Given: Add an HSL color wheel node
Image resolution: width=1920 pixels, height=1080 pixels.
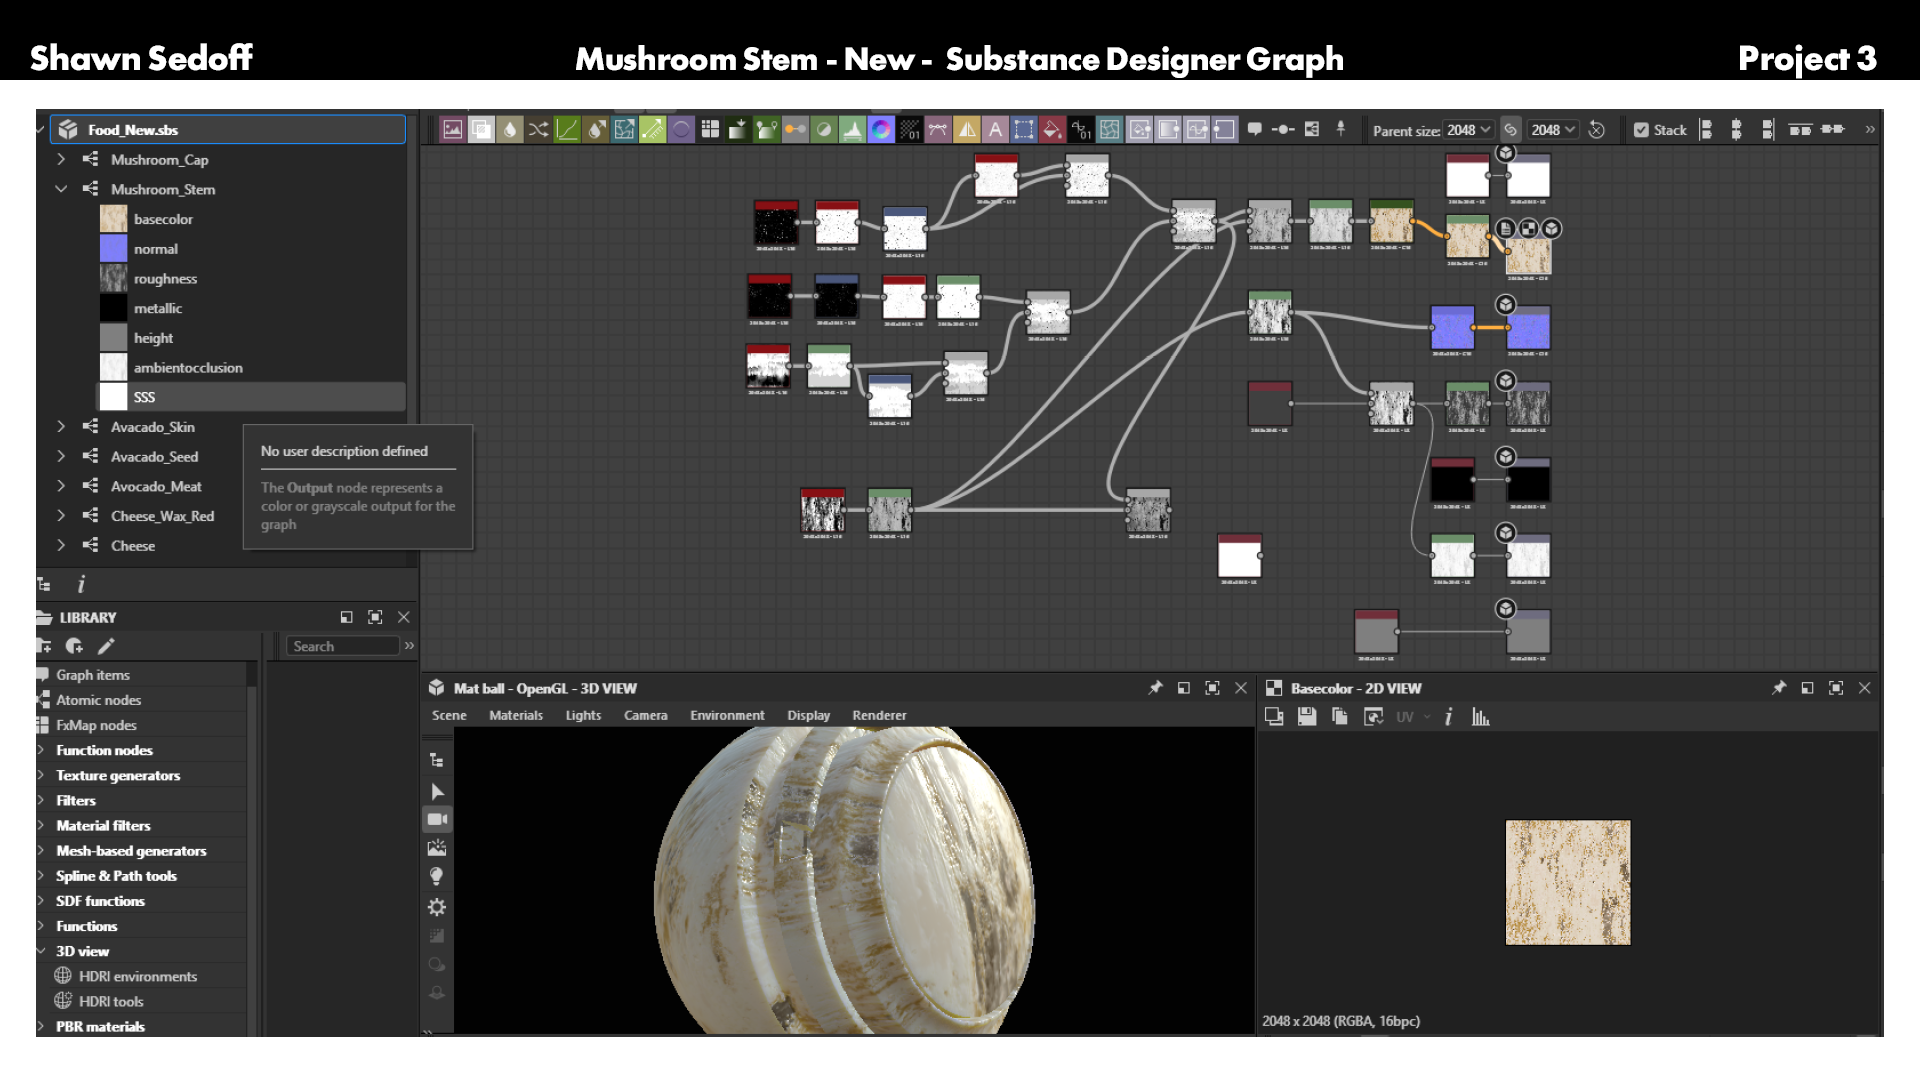Looking at the screenshot, I should click(x=881, y=130).
